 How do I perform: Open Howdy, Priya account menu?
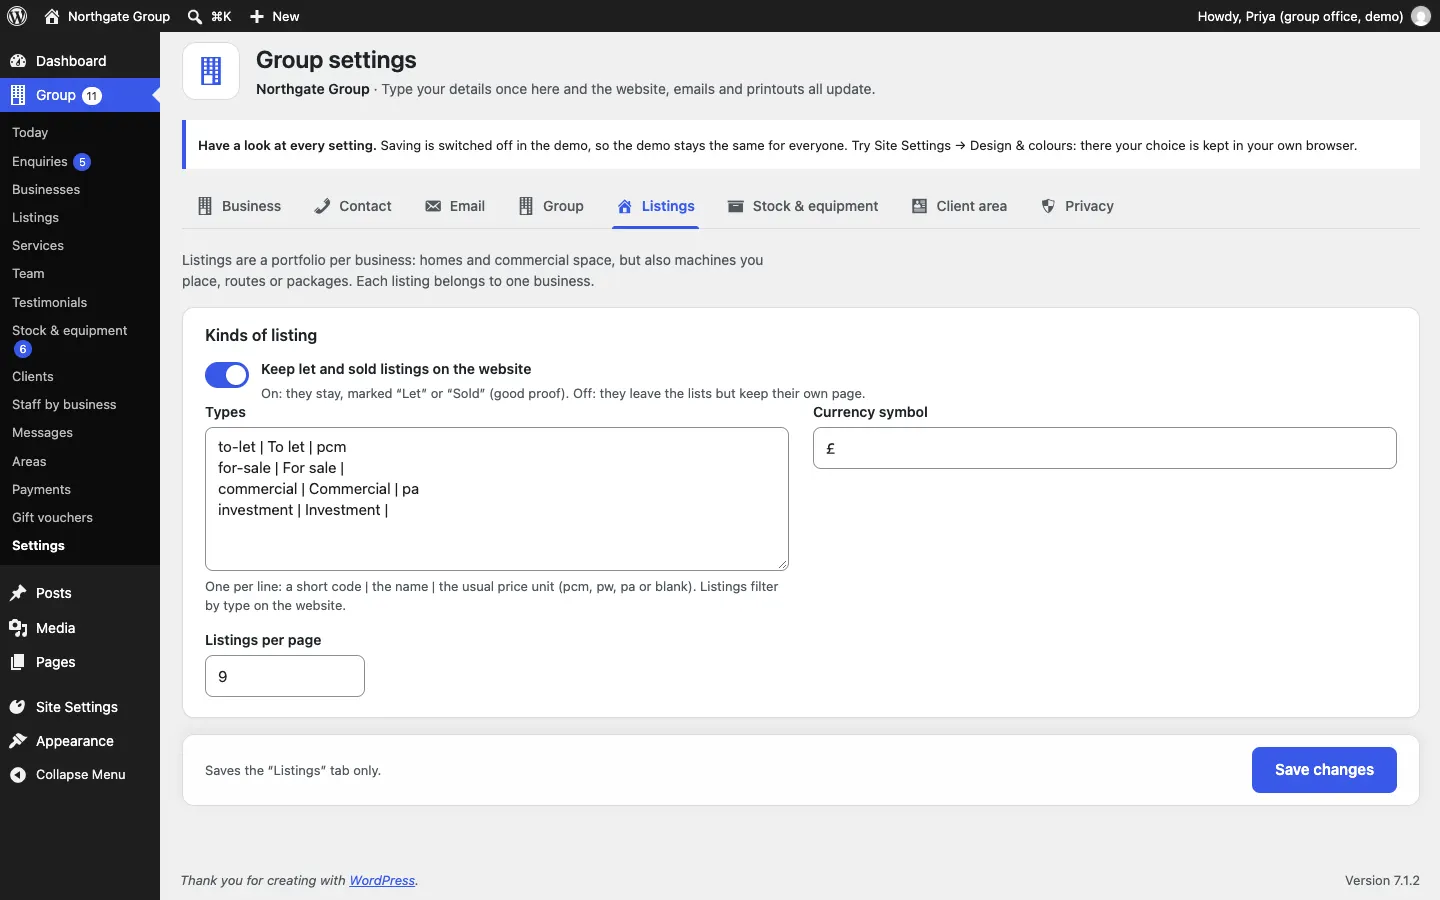[x=1314, y=16]
